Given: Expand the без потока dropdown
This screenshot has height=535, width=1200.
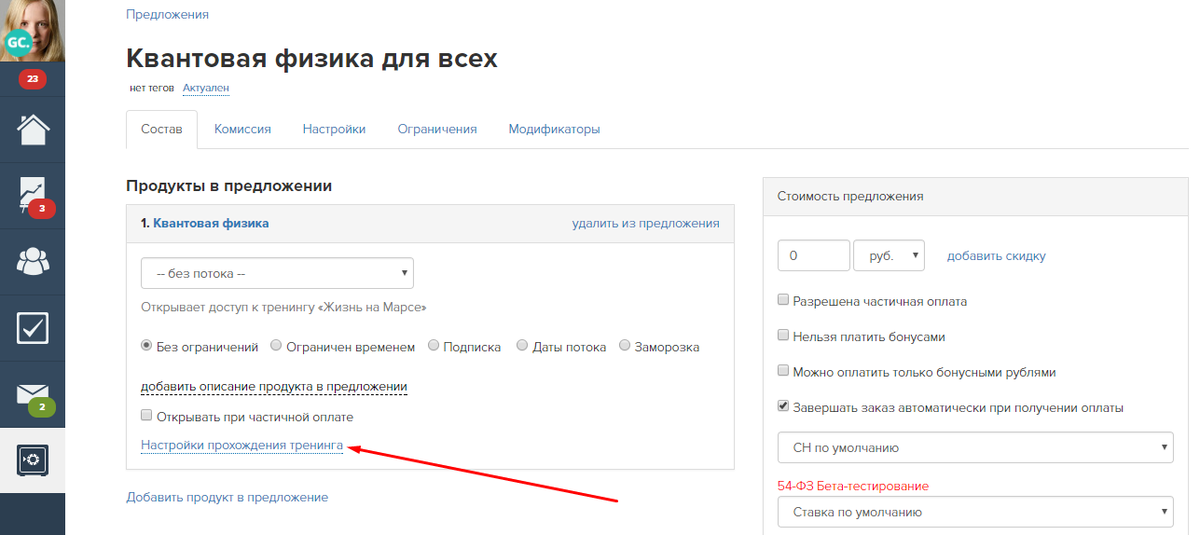Looking at the screenshot, I should tap(277, 273).
